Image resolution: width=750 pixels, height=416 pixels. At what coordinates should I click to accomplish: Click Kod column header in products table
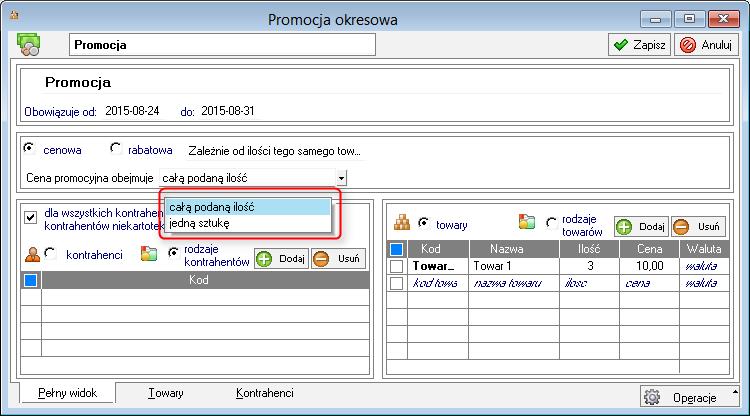[438, 249]
